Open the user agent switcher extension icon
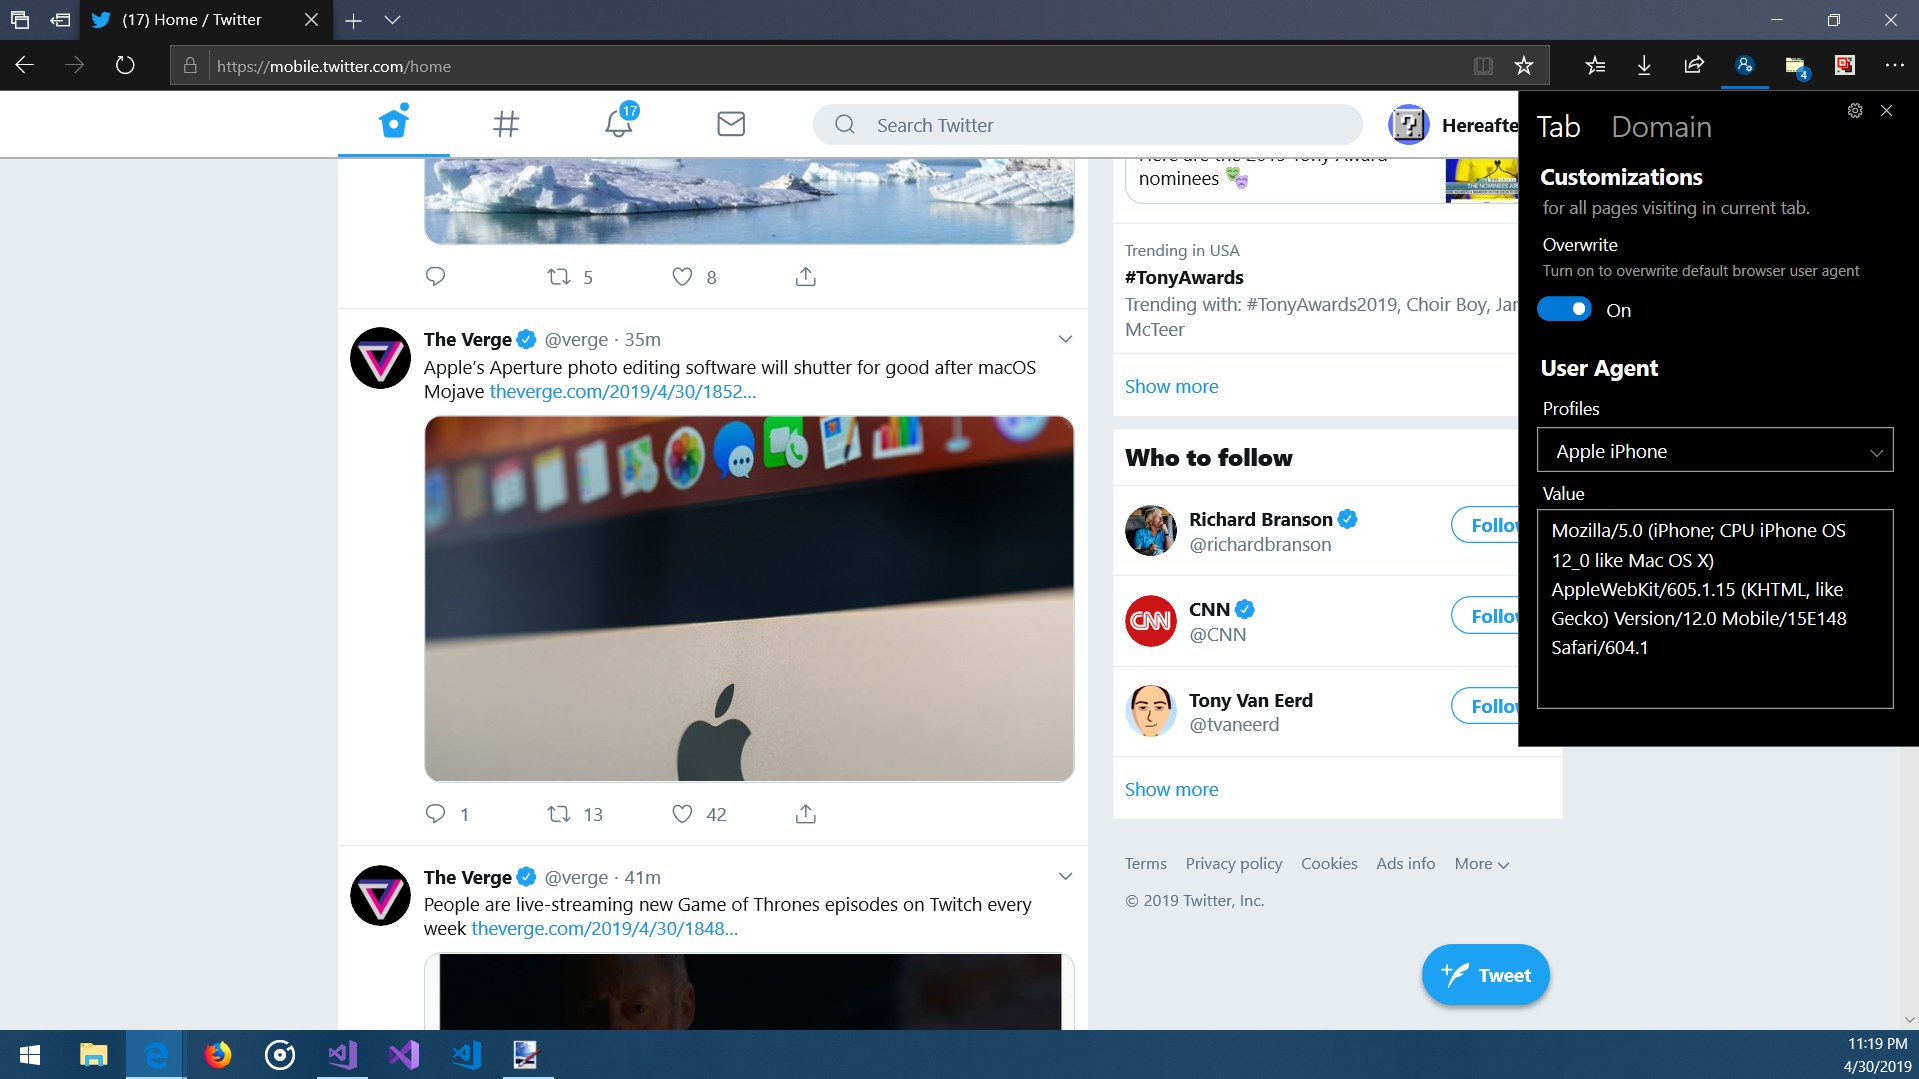The width and height of the screenshot is (1919, 1079). coord(1745,66)
